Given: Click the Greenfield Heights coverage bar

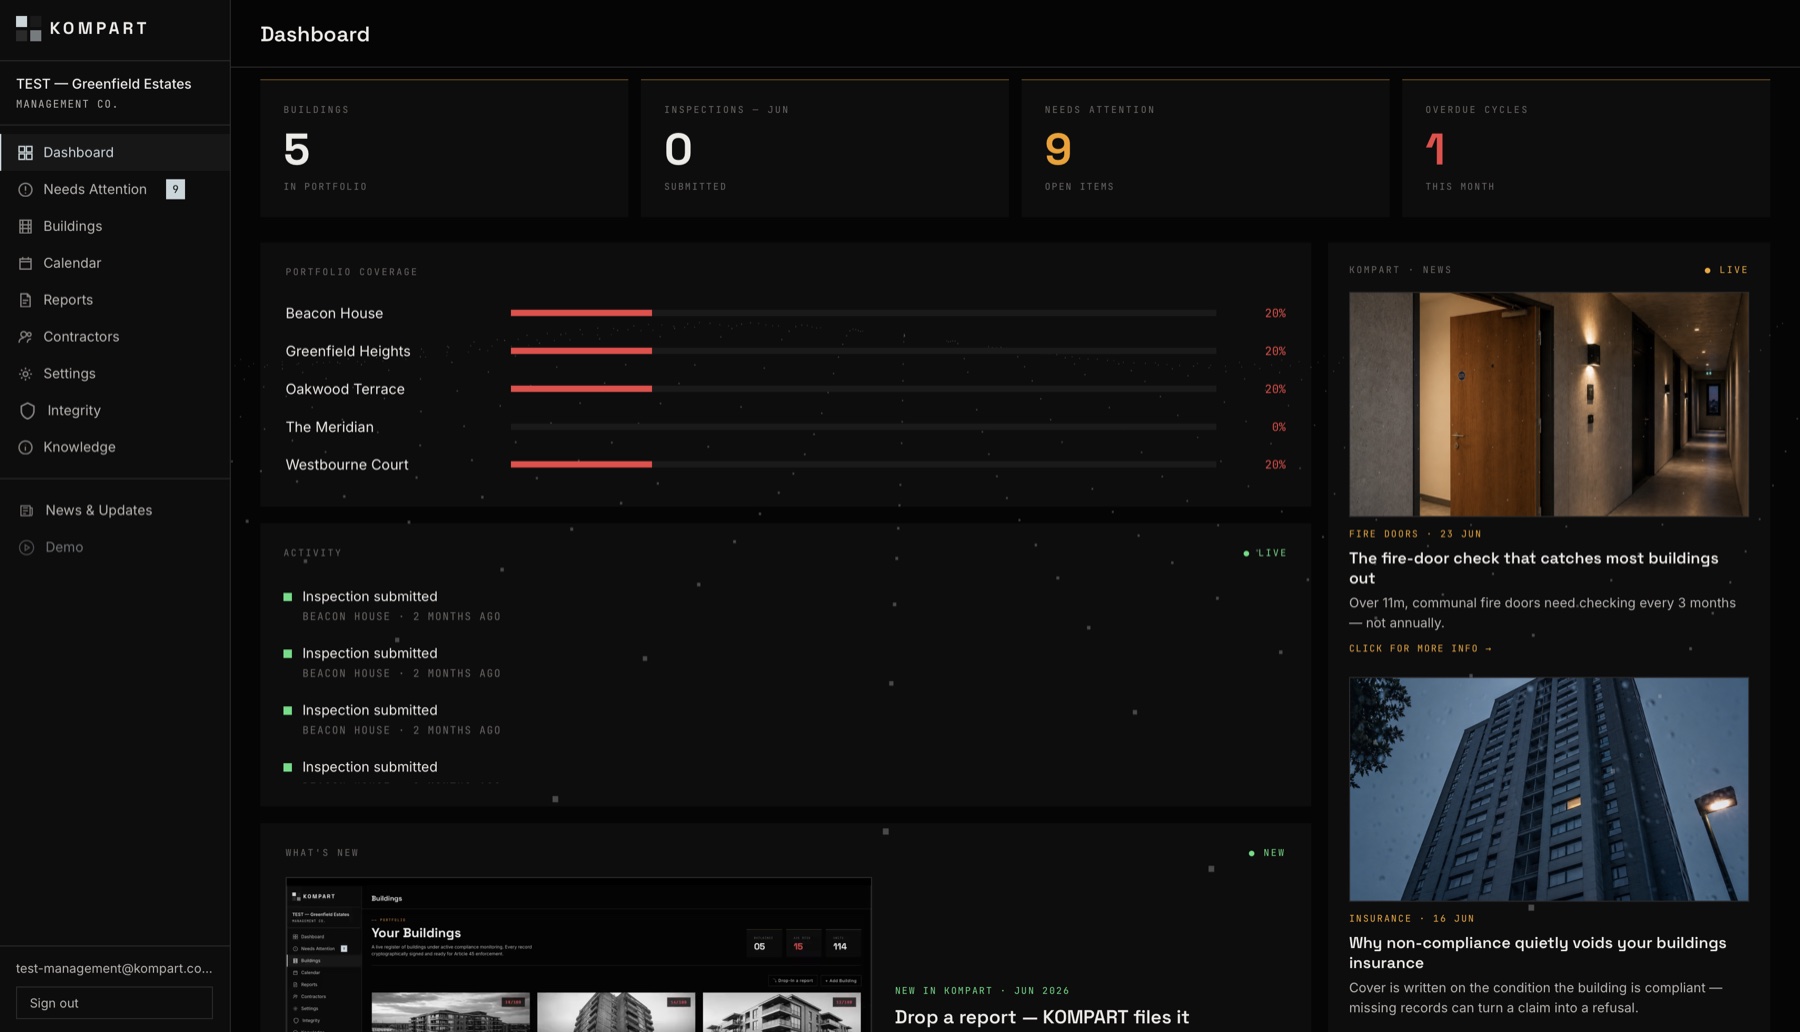Looking at the screenshot, I should pos(863,351).
